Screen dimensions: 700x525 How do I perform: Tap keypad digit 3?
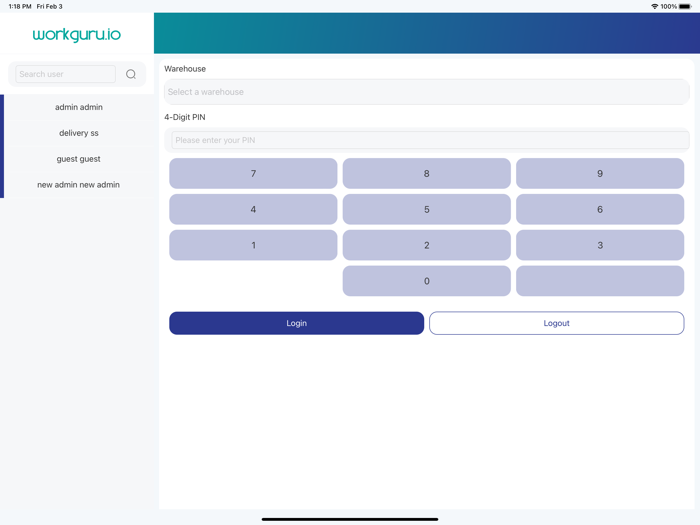pos(600,245)
